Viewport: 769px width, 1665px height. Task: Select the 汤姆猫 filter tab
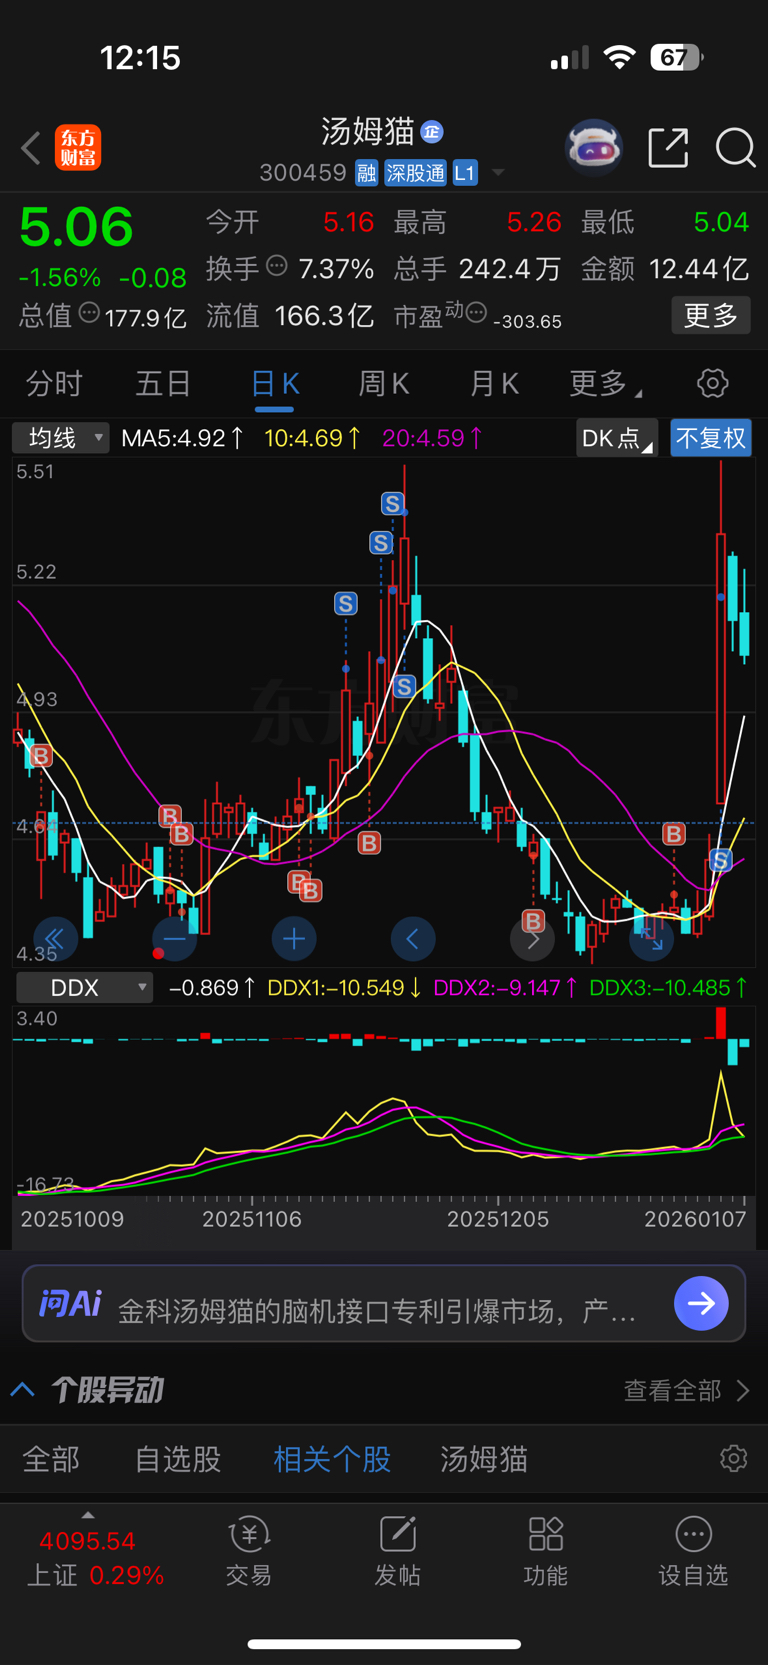coord(484,1459)
